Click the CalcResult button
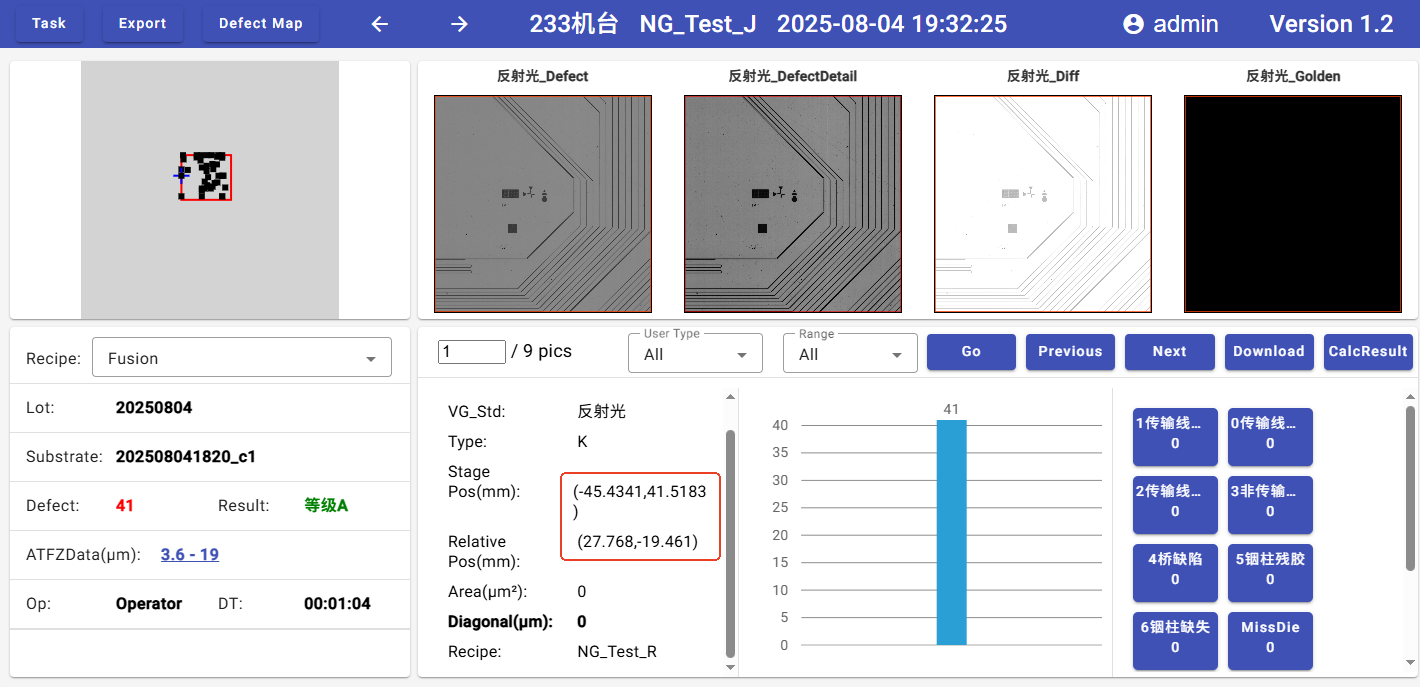This screenshot has width=1420, height=687. click(x=1367, y=352)
